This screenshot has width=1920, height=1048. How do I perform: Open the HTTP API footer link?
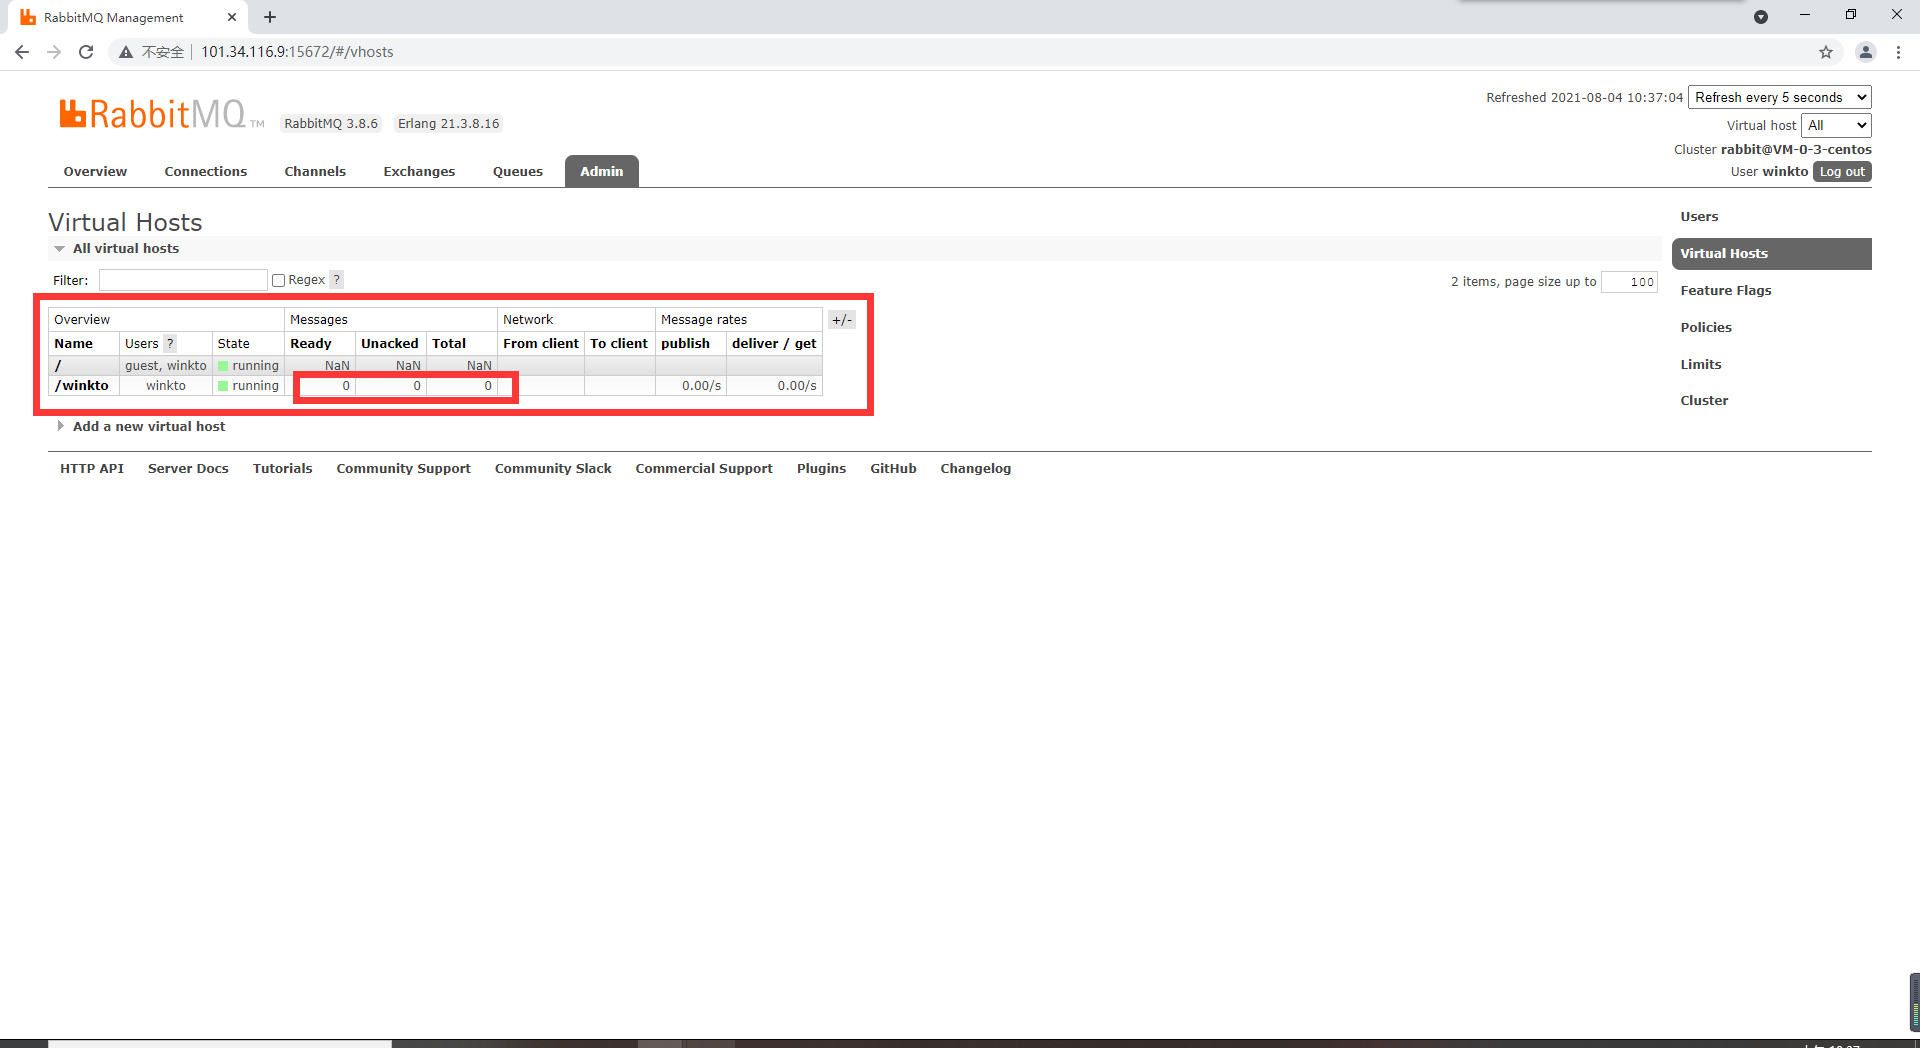click(92, 468)
